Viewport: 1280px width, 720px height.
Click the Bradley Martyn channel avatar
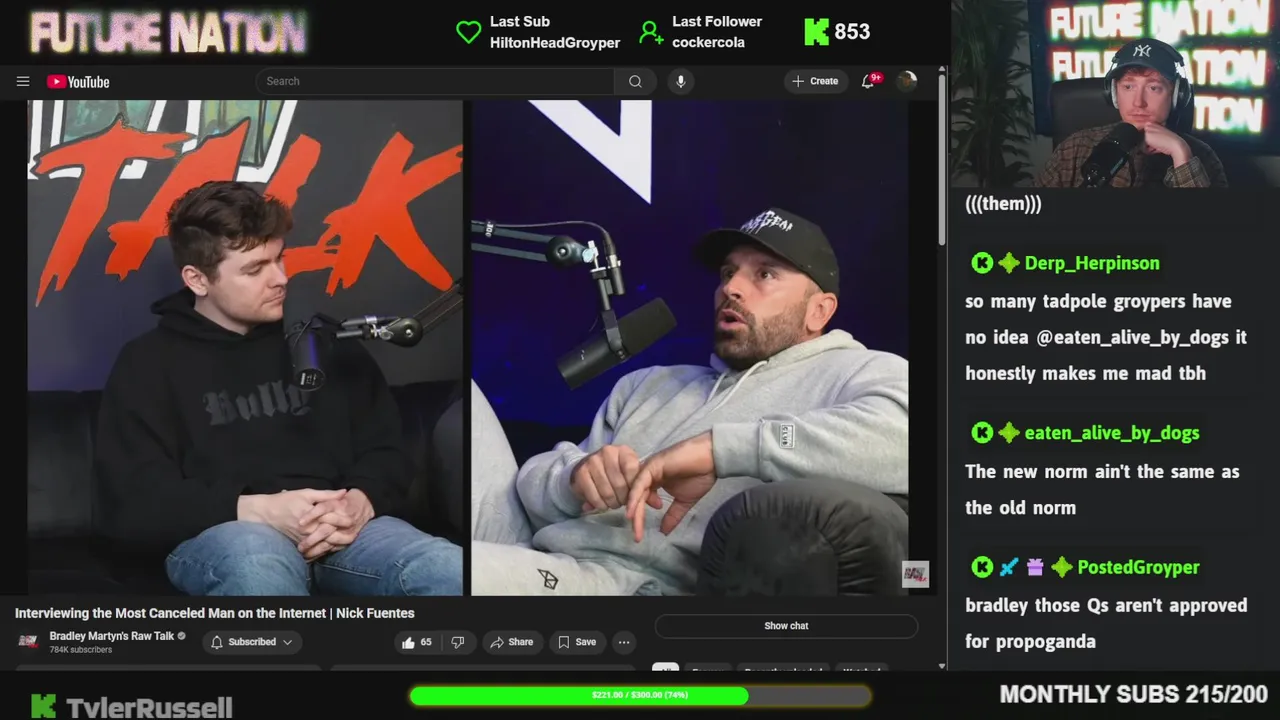28,641
